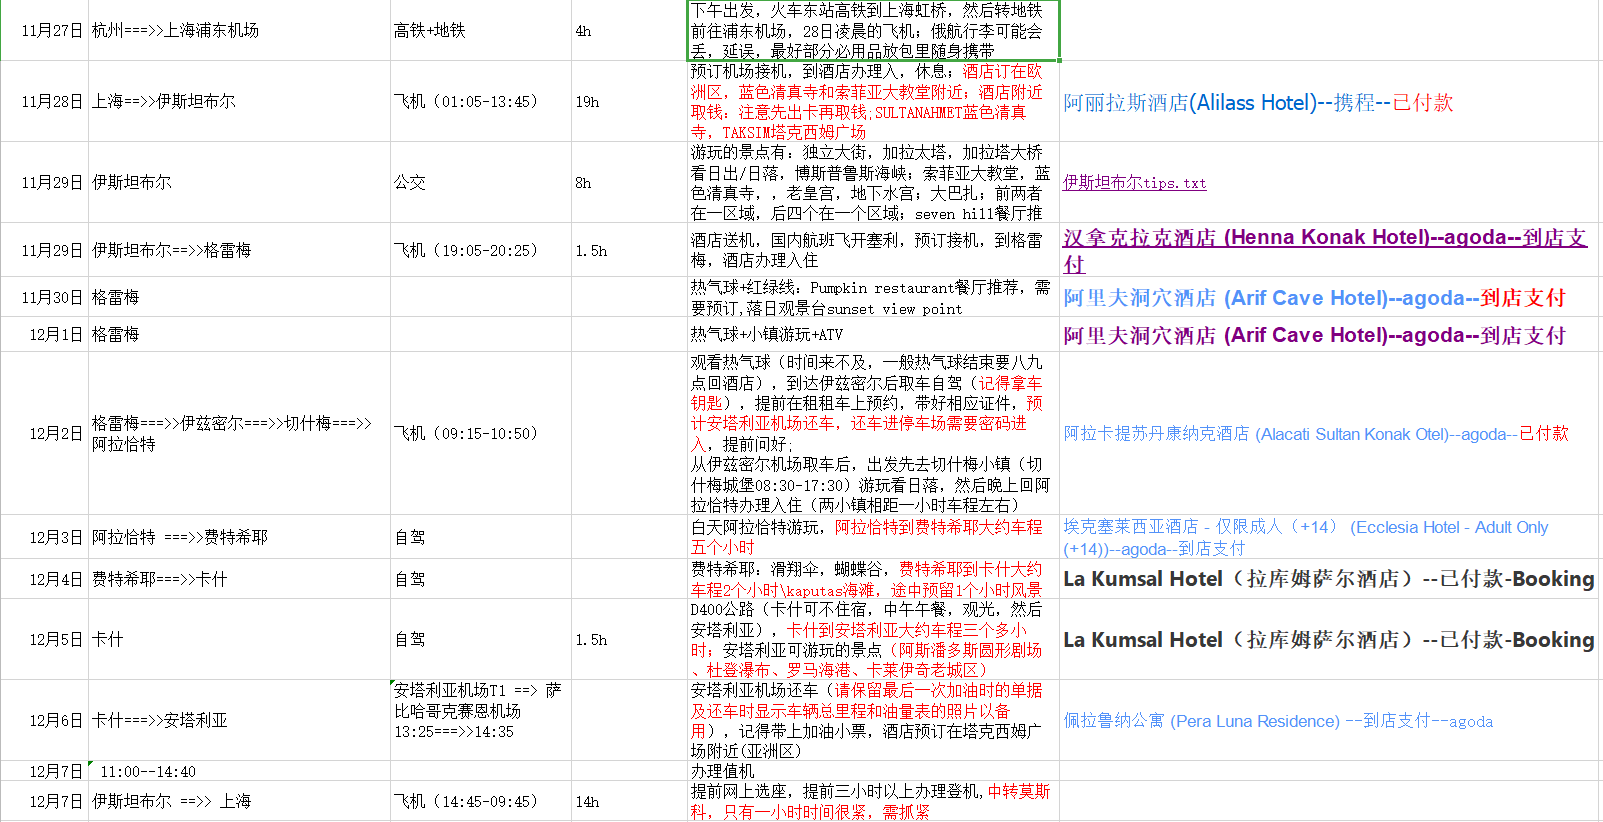Select the 酒店送机，国内航班 notes cell
The width and height of the screenshot is (1603, 822).
(x=874, y=251)
